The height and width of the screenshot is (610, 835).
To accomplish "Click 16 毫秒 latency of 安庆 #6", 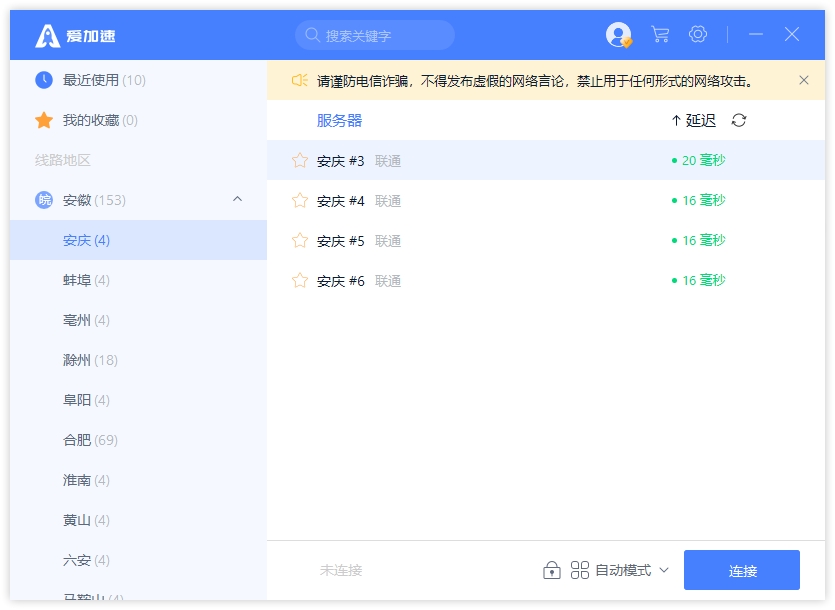I will point(703,280).
